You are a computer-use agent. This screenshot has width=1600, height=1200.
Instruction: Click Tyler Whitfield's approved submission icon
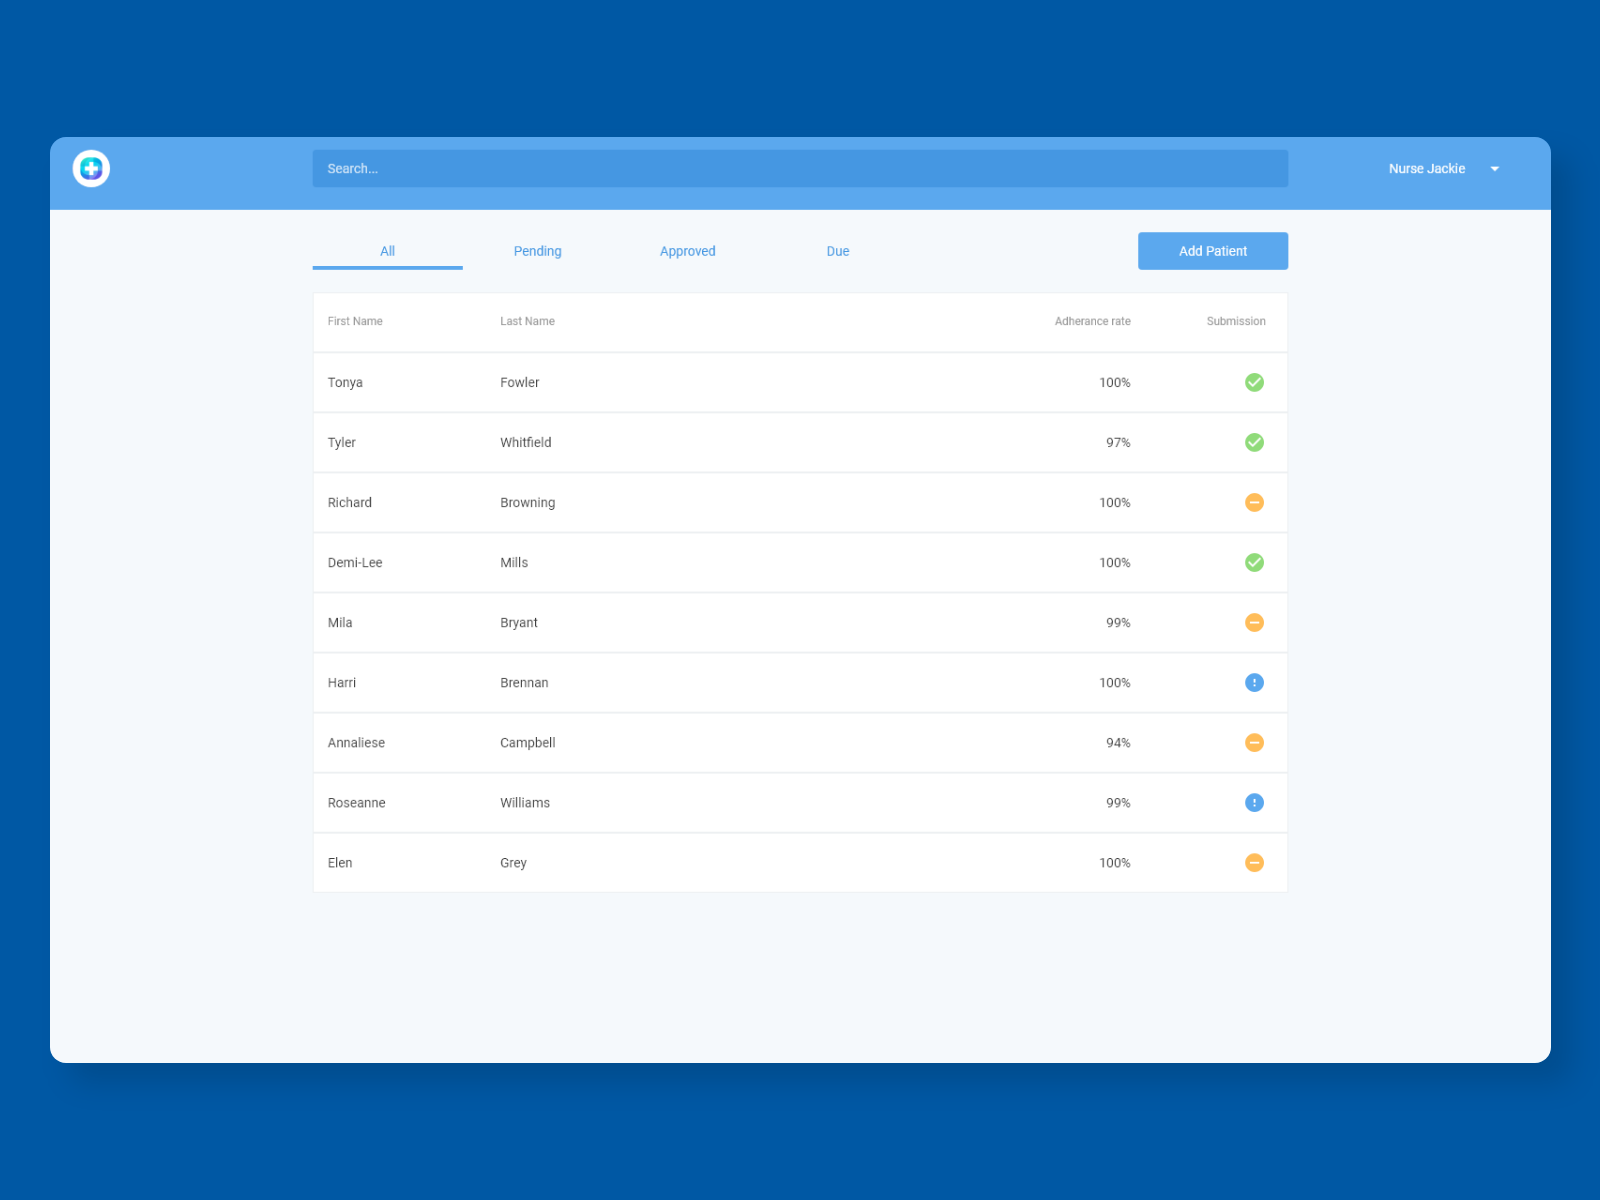point(1254,442)
